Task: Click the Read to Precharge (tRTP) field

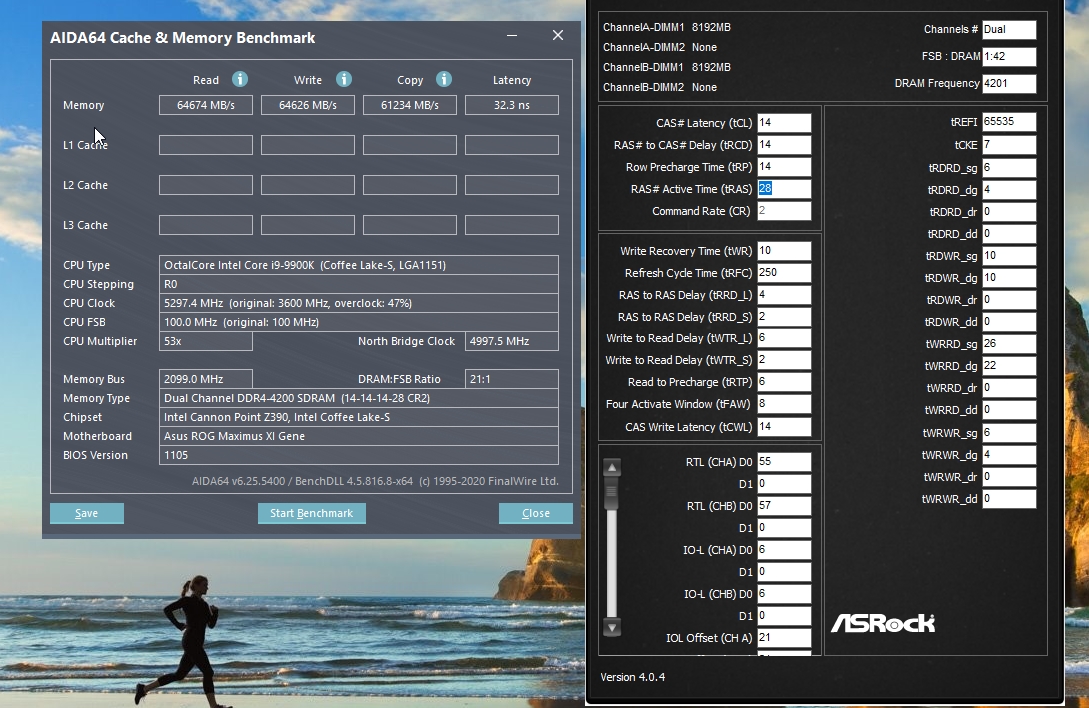Action: (783, 382)
